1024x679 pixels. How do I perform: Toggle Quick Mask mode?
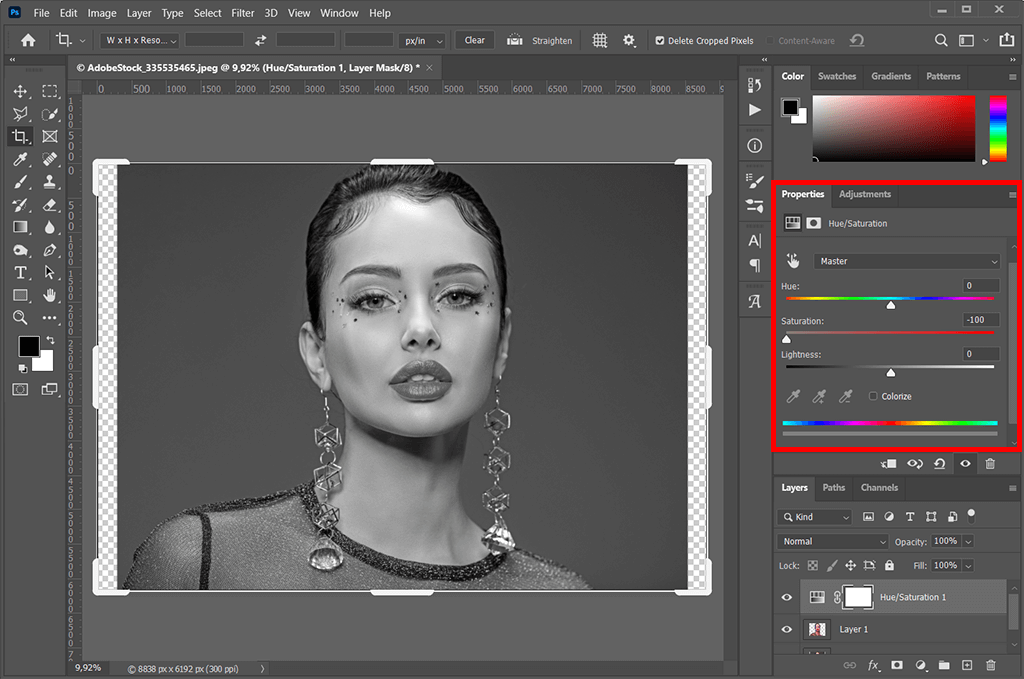[20, 389]
